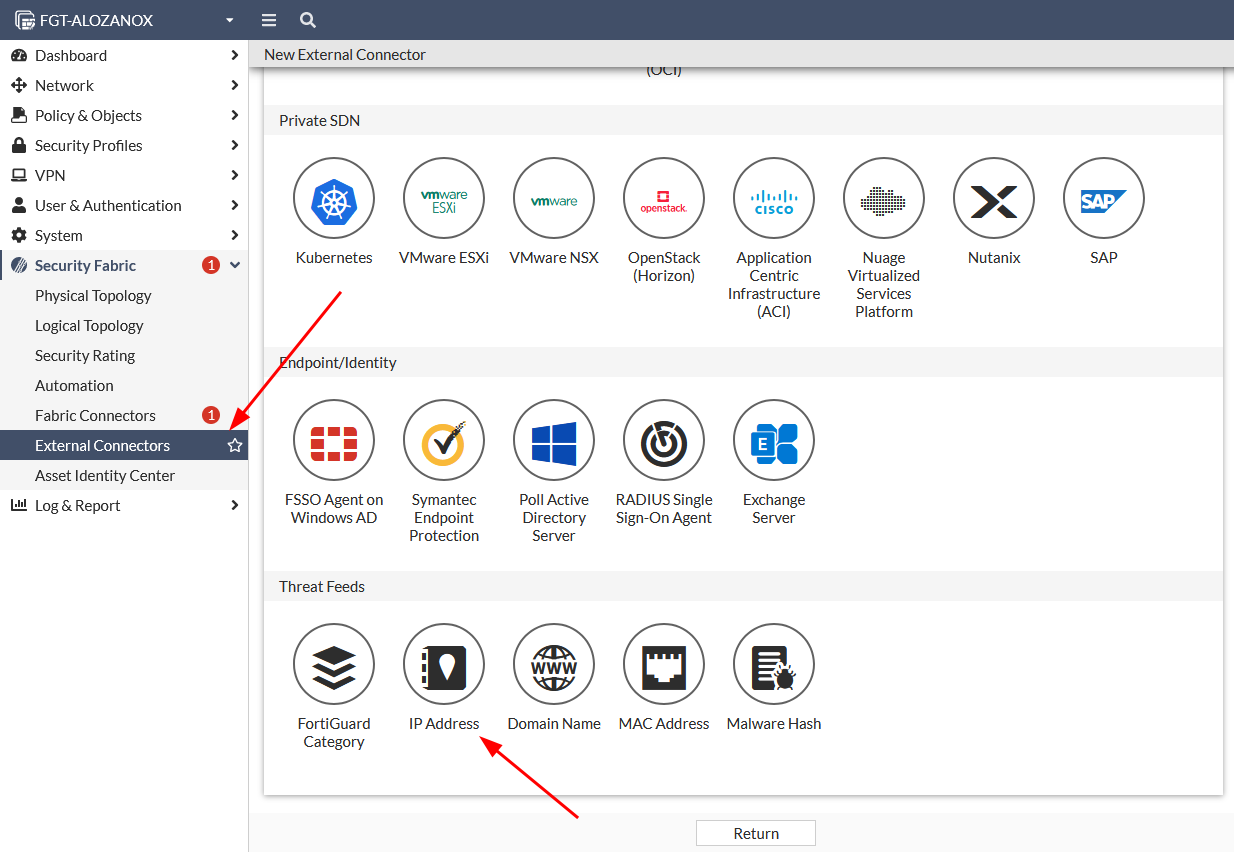Screen dimensions: 1234x852
Task: Select the Exchange Server connector
Action: click(773, 441)
